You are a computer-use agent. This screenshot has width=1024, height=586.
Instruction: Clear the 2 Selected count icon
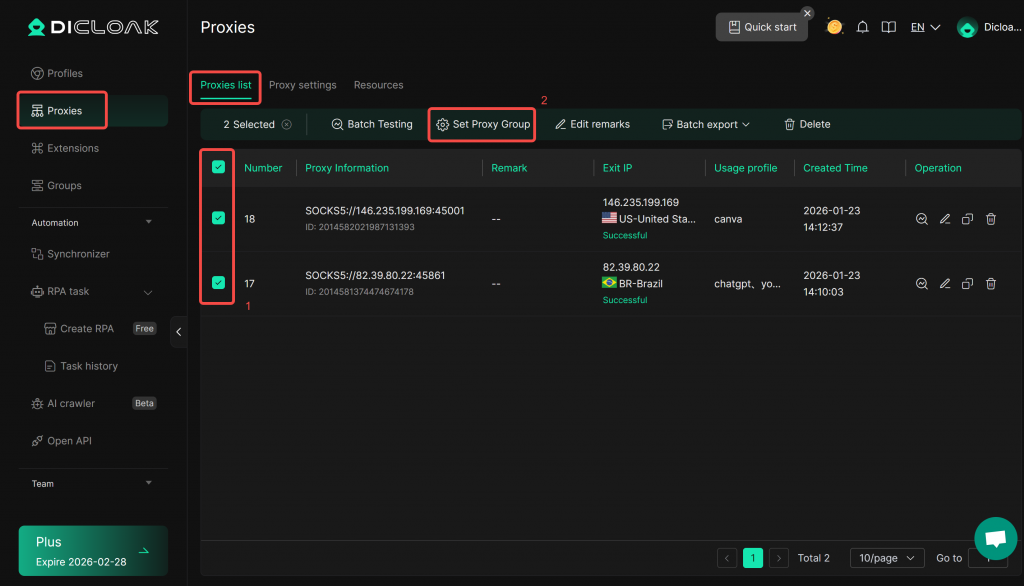(286, 125)
